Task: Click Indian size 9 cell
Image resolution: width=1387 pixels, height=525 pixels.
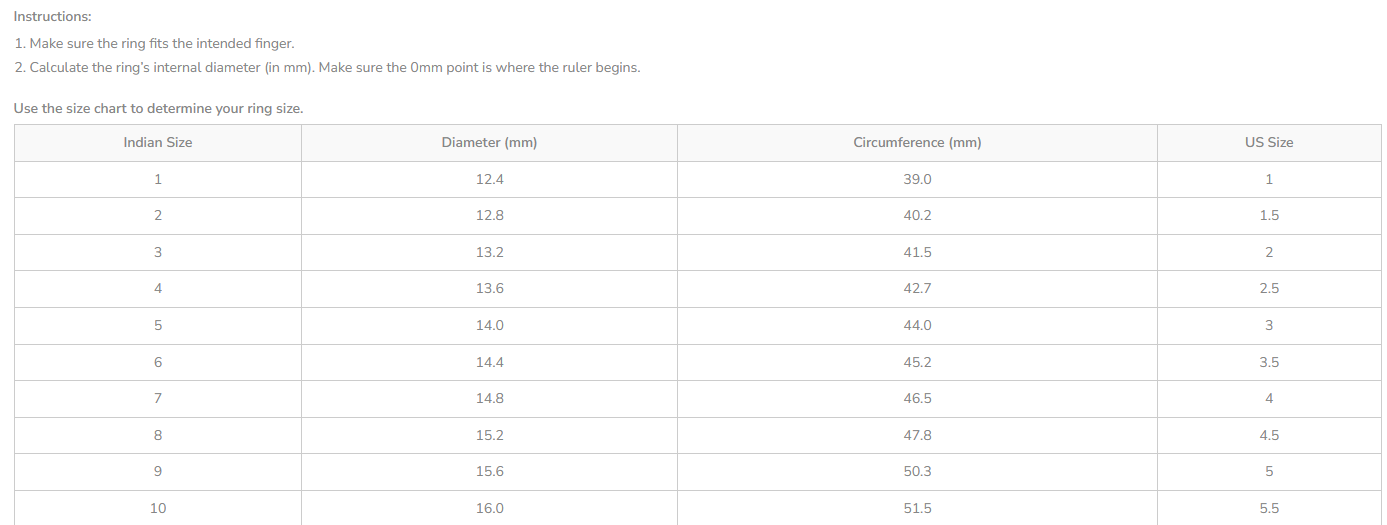Action: pyautogui.click(x=158, y=472)
